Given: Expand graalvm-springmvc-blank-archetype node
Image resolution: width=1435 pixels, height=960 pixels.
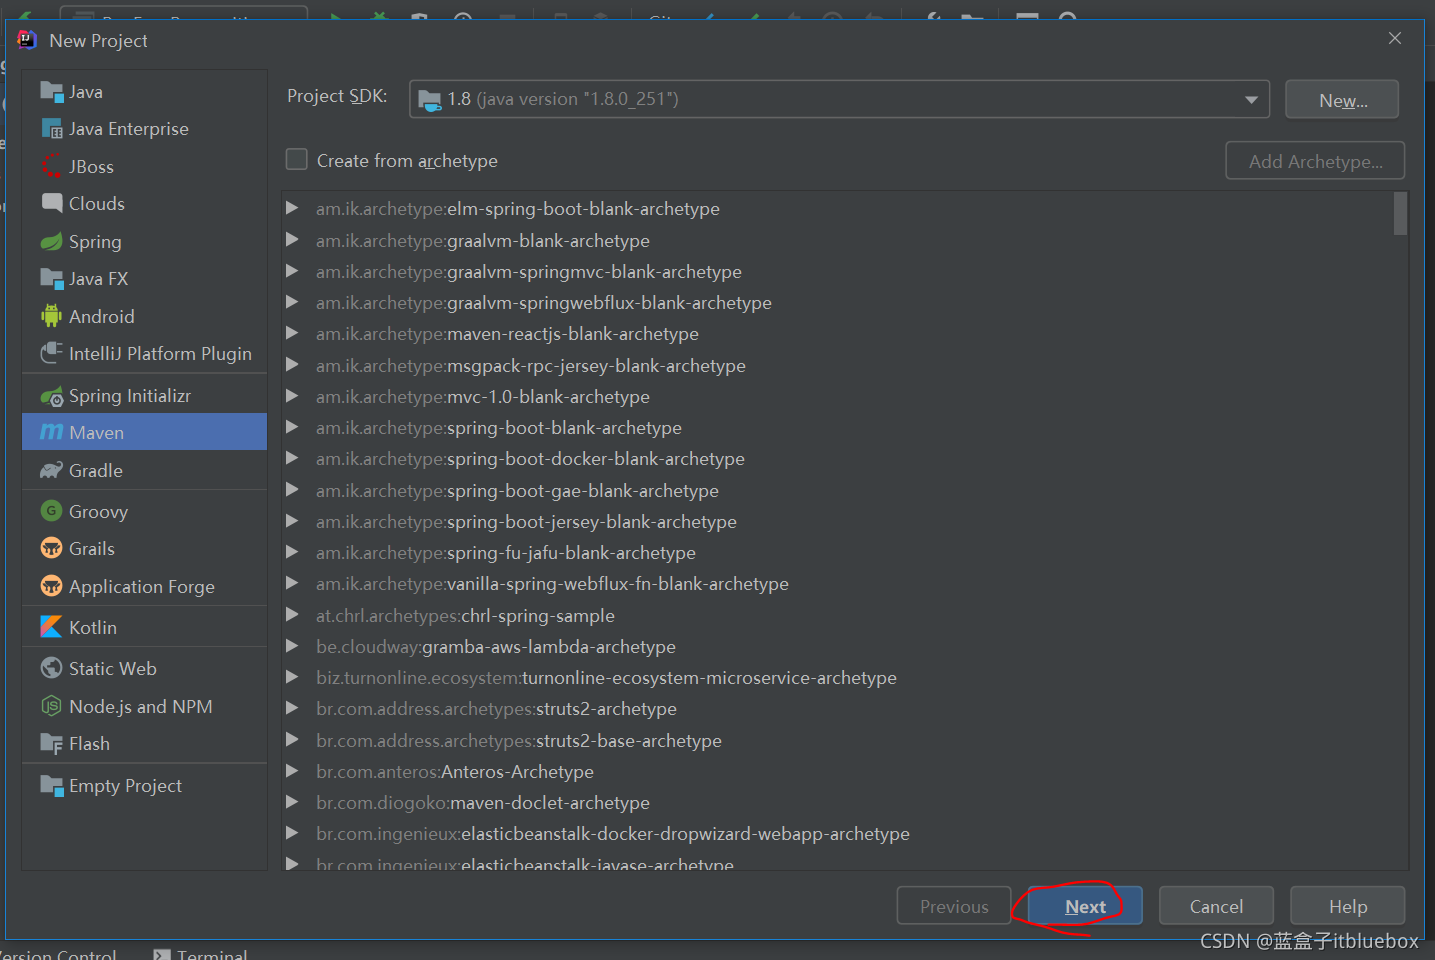Looking at the screenshot, I should (292, 271).
